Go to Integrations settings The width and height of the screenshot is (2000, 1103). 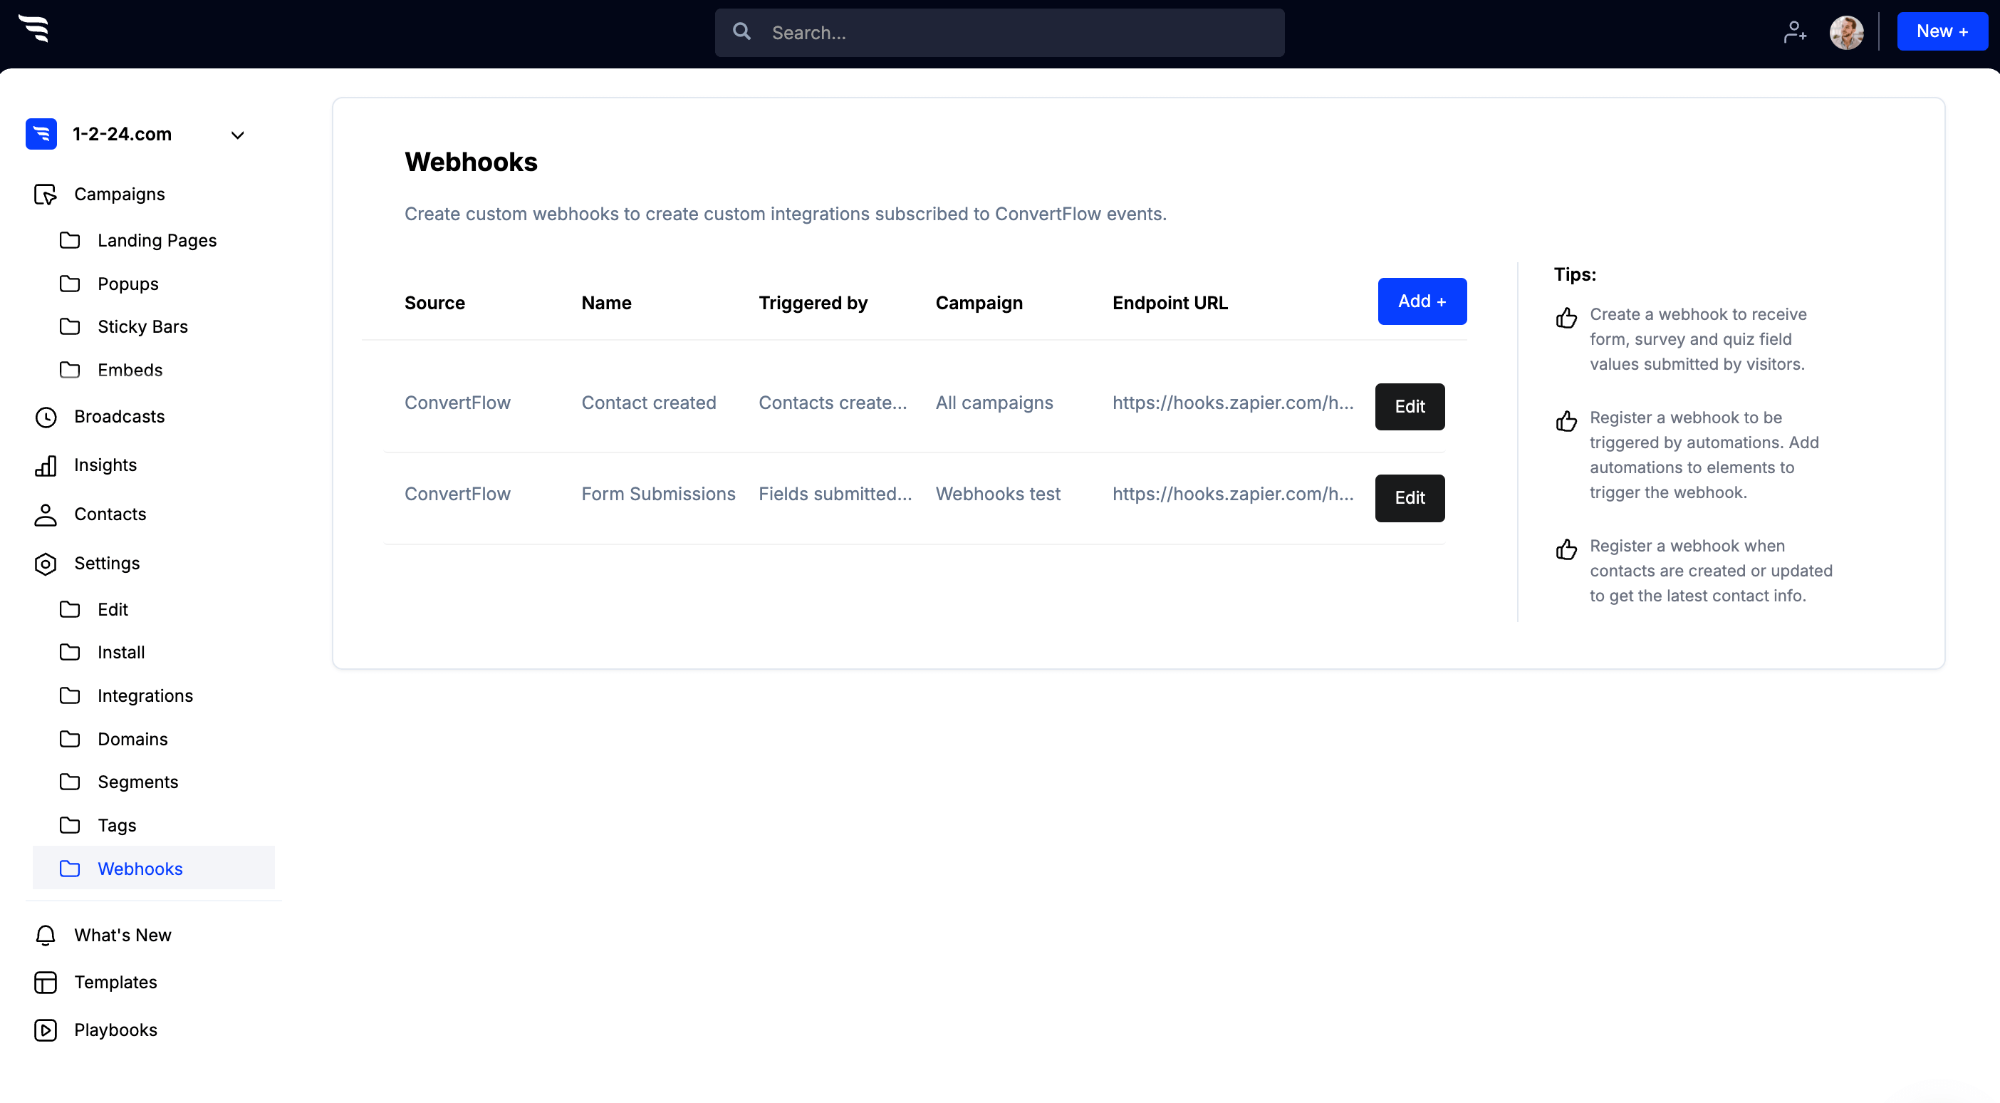pyautogui.click(x=145, y=696)
